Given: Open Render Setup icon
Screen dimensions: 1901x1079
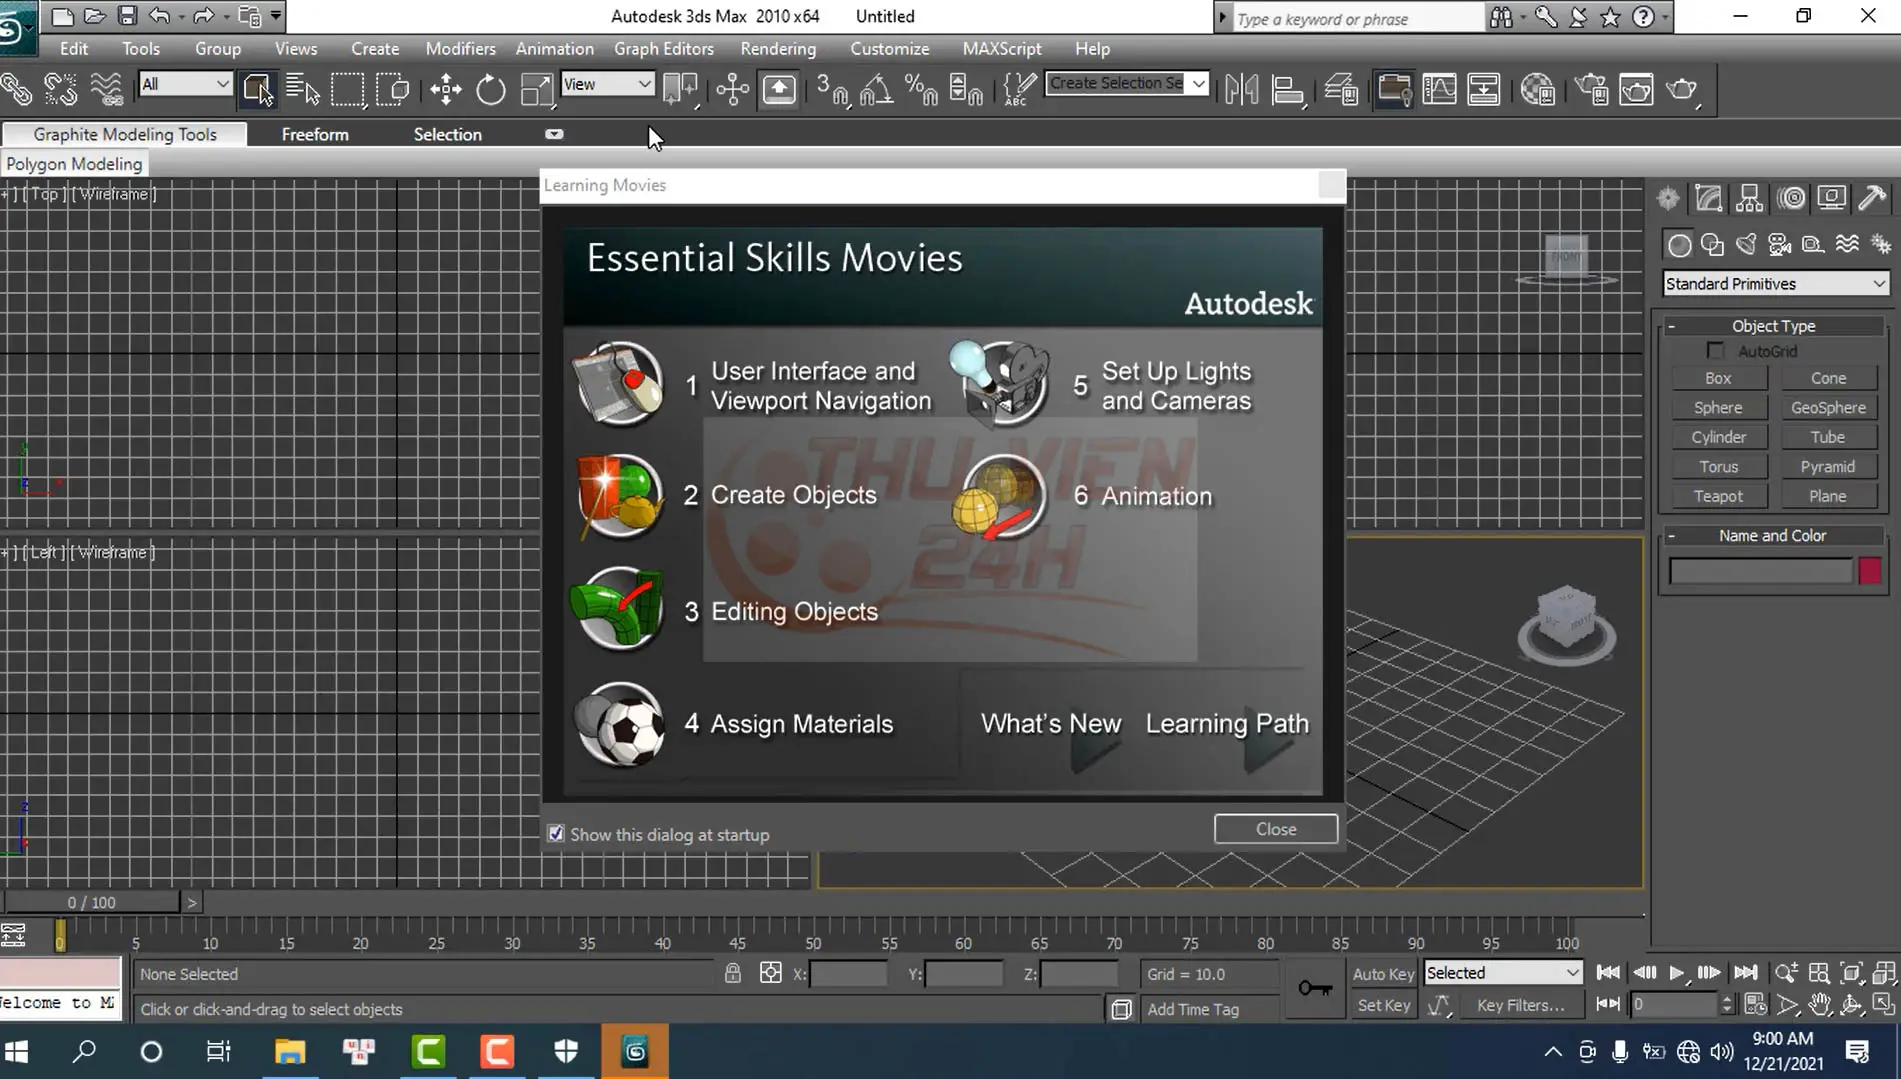Looking at the screenshot, I should coord(1591,90).
